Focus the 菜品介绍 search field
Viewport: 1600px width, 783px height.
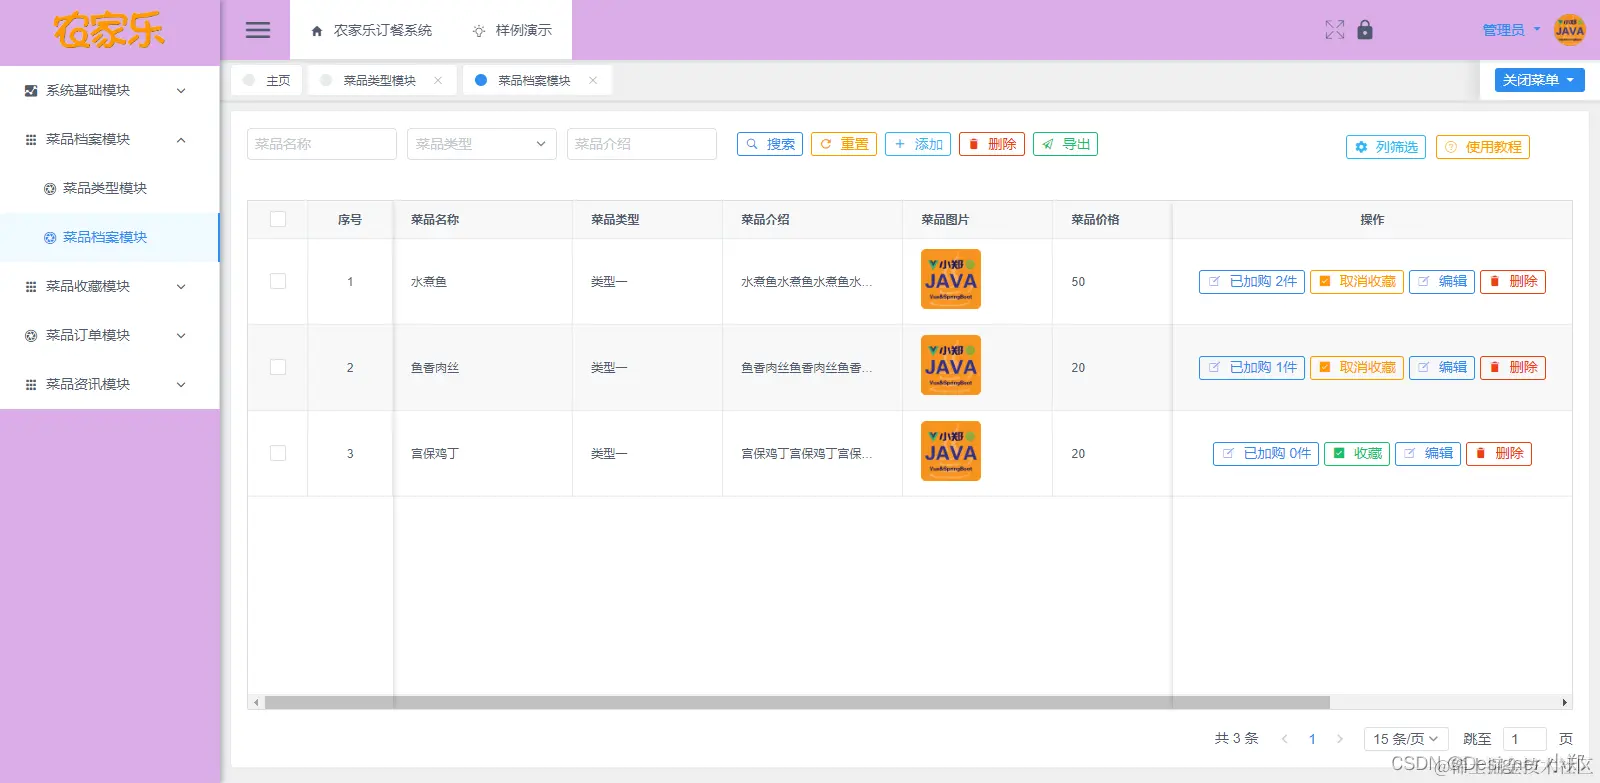642,144
